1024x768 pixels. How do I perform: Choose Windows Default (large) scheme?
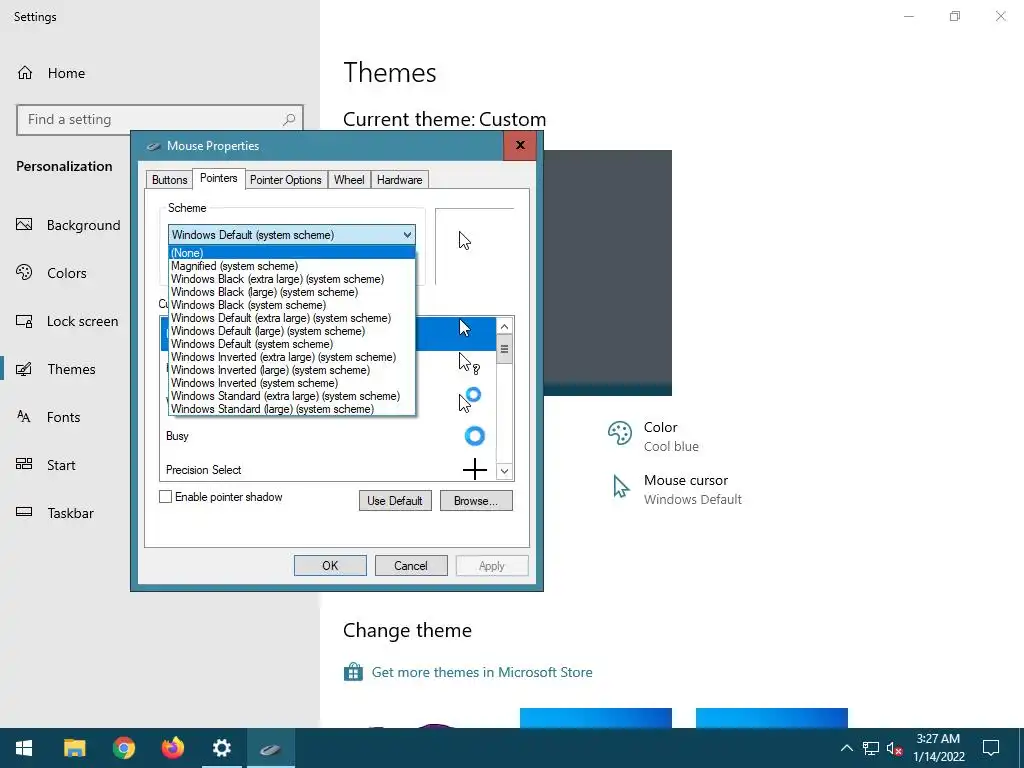pos(292,331)
